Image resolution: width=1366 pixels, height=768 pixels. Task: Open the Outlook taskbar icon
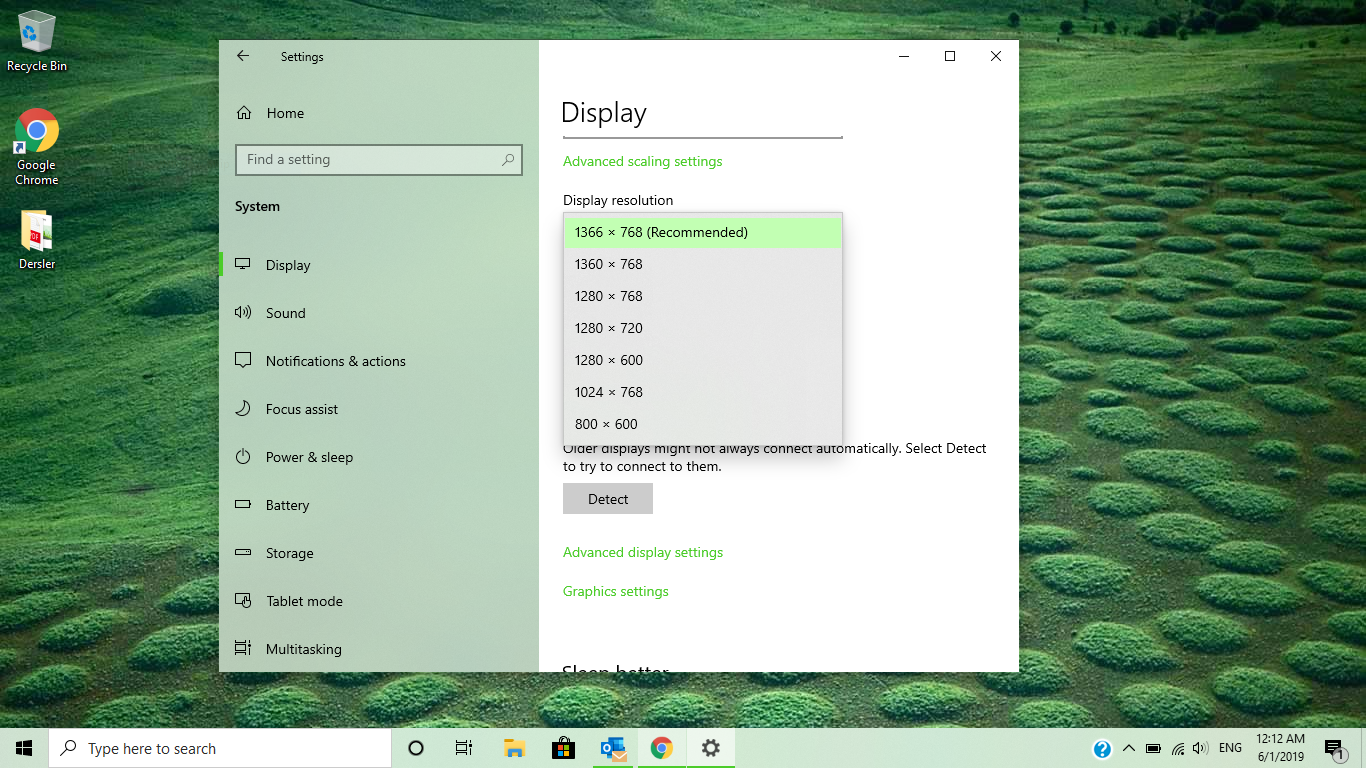point(613,748)
